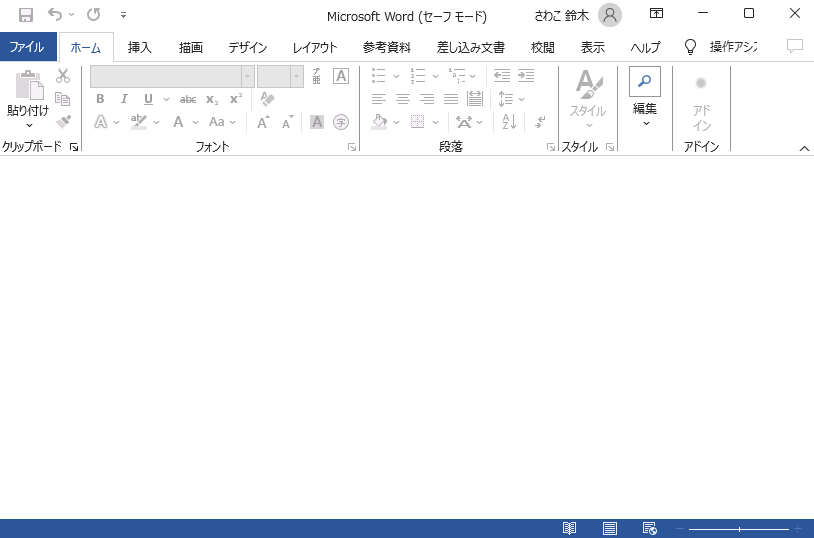This screenshot has width=814, height=538.
Task: Click the Increase Indent icon
Action: point(526,76)
